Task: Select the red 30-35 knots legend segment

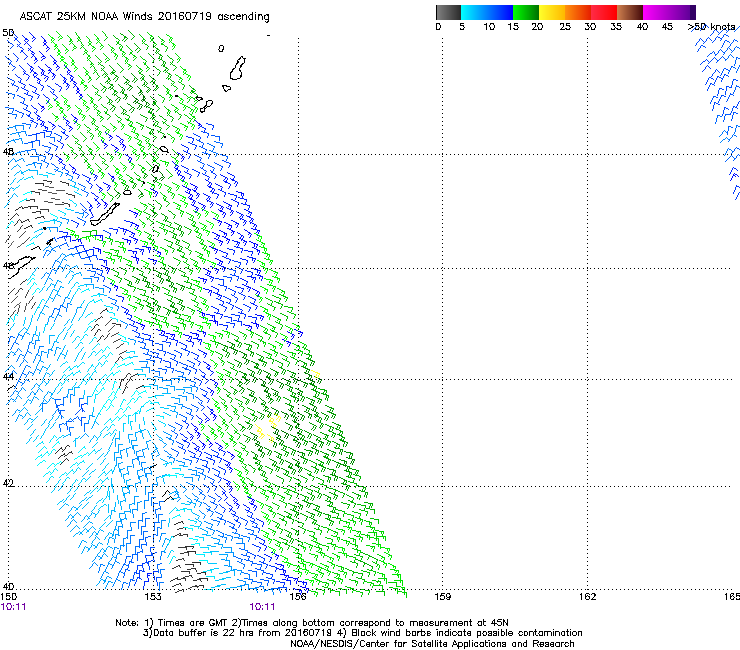Action: click(x=604, y=12)
